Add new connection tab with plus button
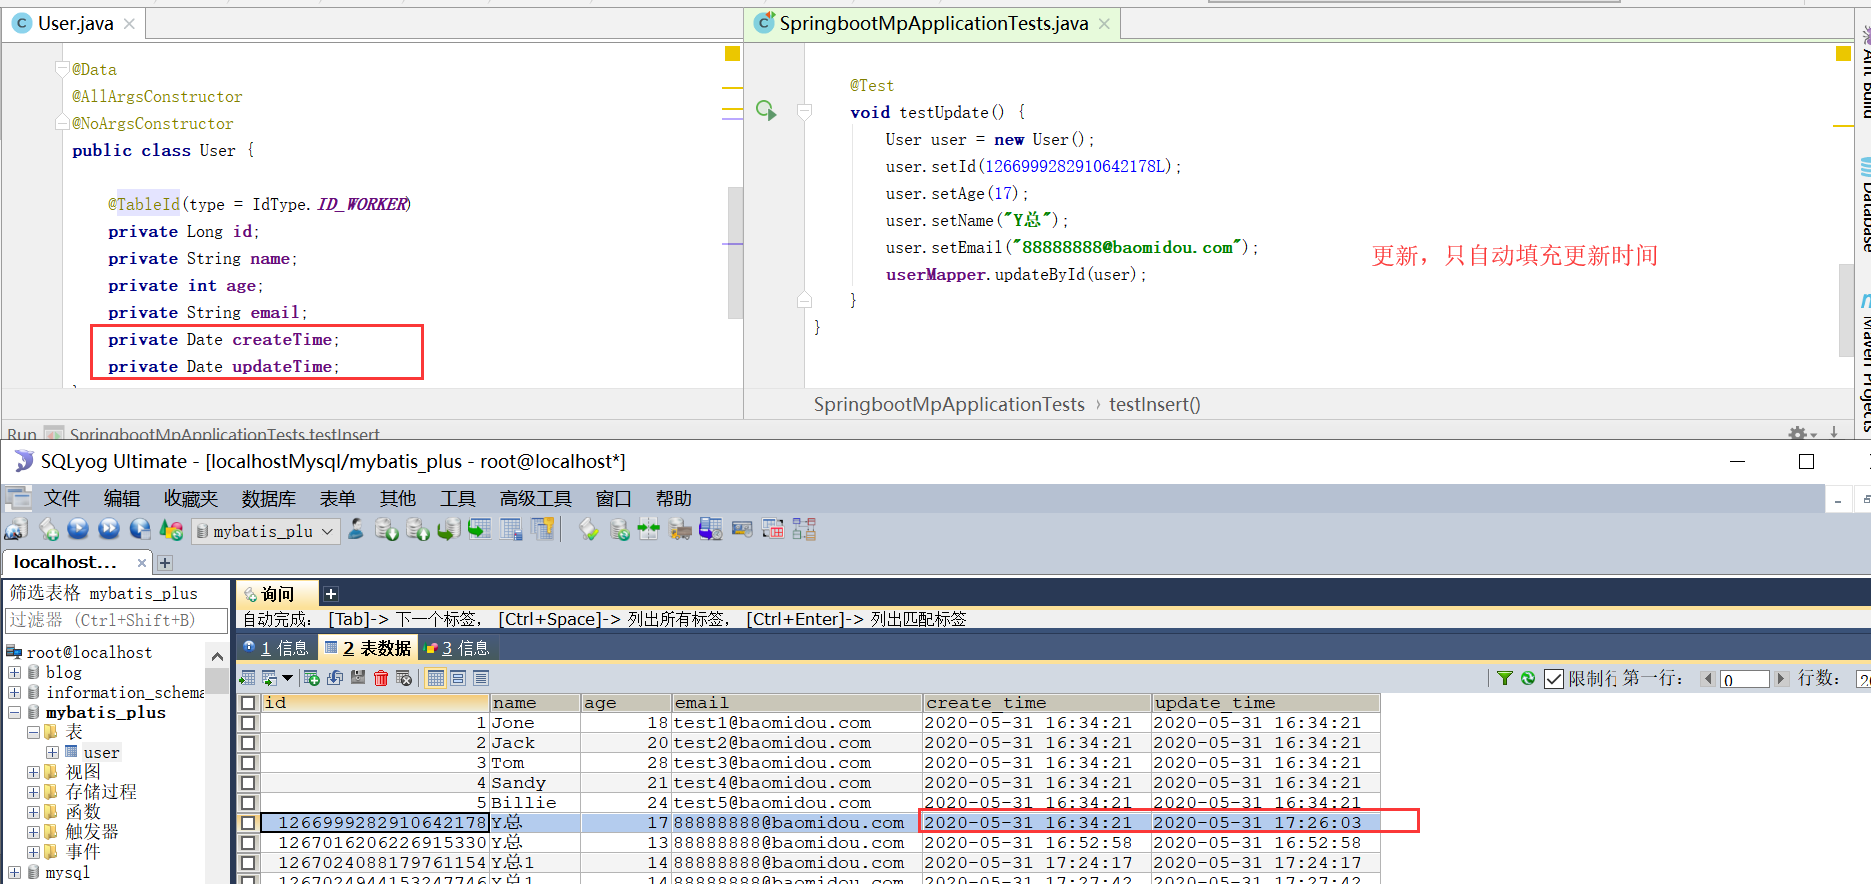1871x884 pixels. (x=165, y=563)
